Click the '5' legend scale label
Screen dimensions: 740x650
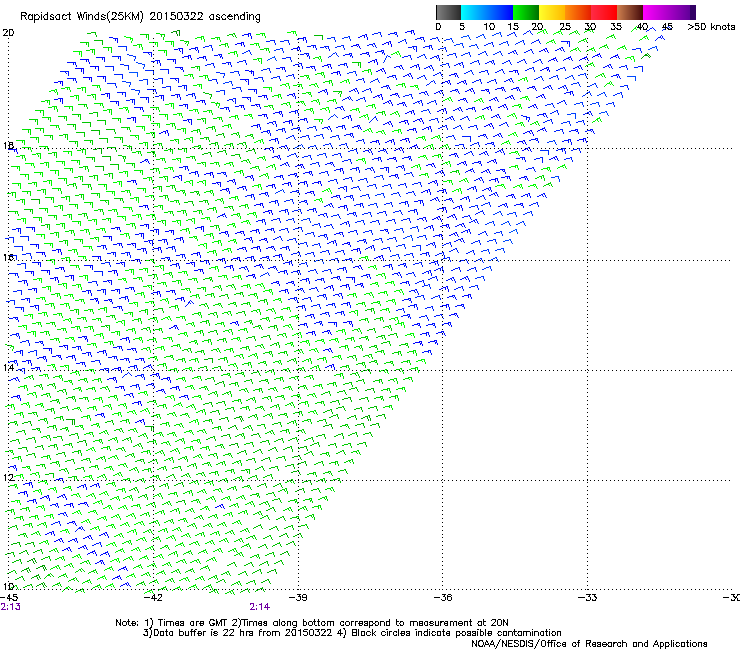tap(462, 27)
